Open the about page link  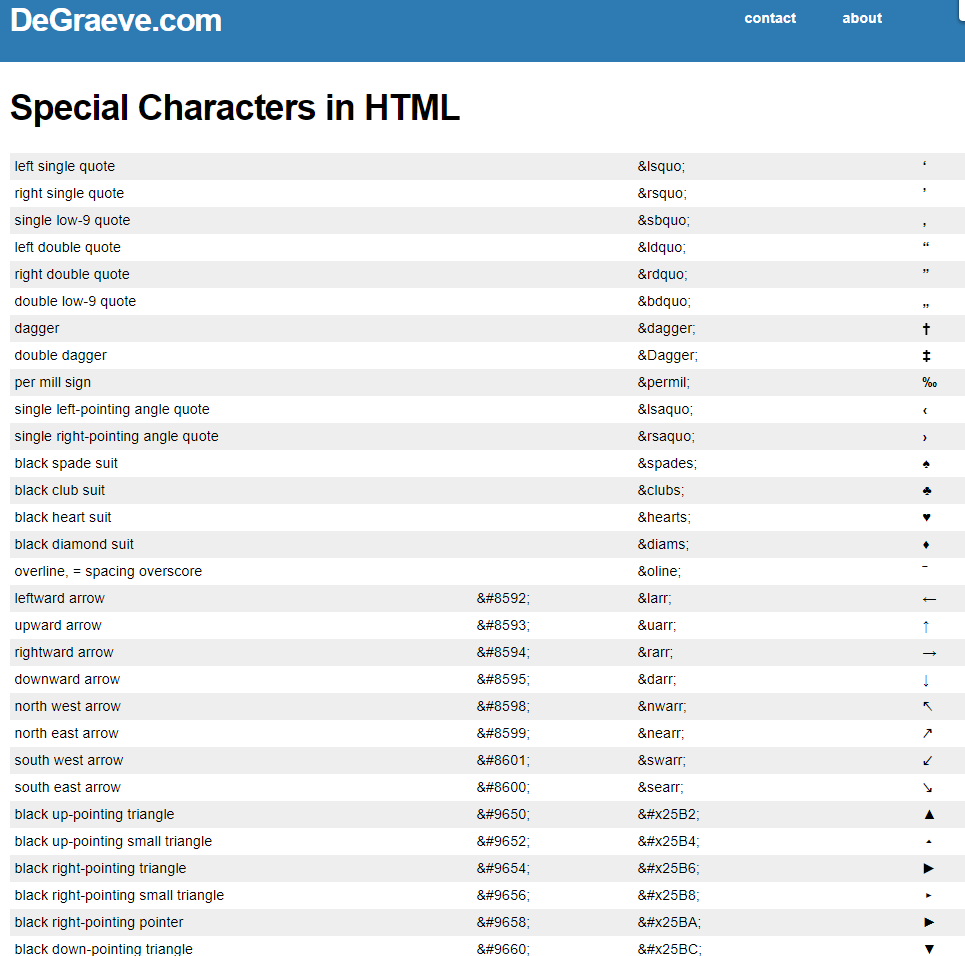coord(862,18)
